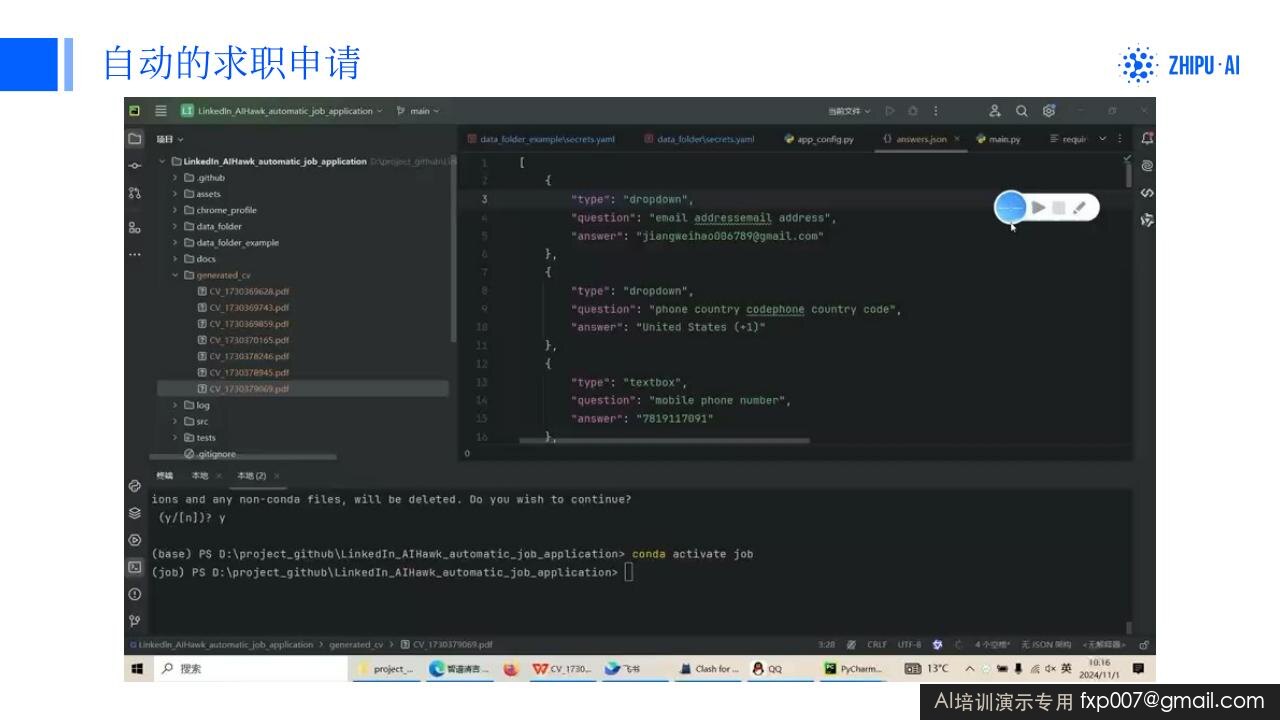This screenshot has height=720, width=1280.
Task: Expand the docs folder
Action: (175, 259)
